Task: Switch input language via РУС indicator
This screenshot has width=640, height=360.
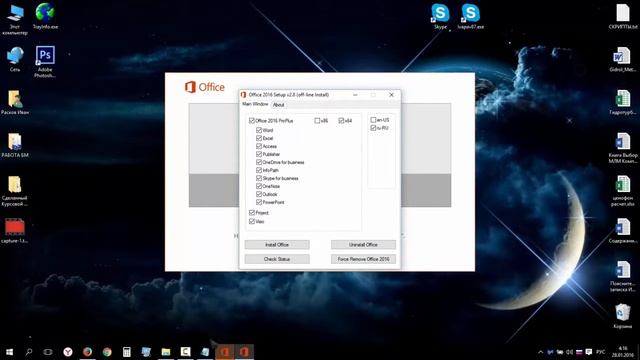Action: pyautogui.click(x=601, y=352)
